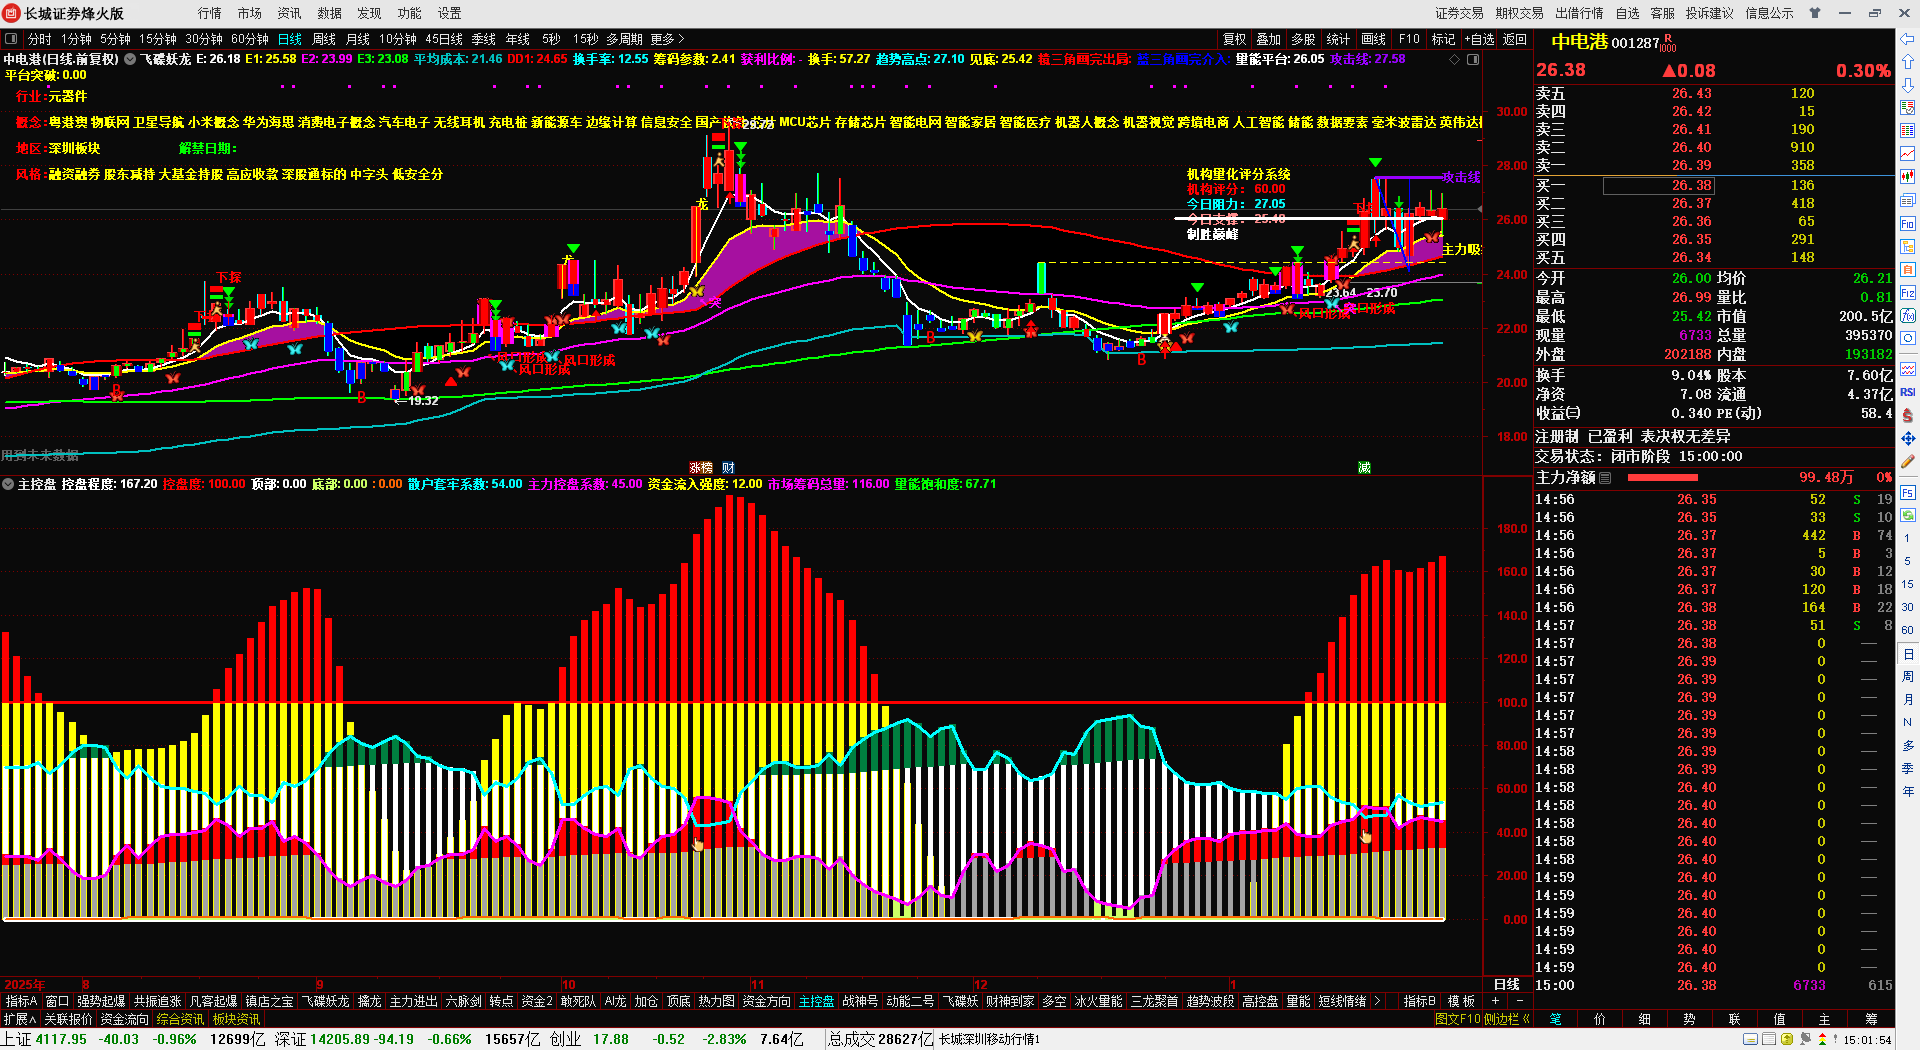Open the 筹 chips tab at bottom right
The width and height of the screenshot is (1920, 1050).
coord(1871,1019)
